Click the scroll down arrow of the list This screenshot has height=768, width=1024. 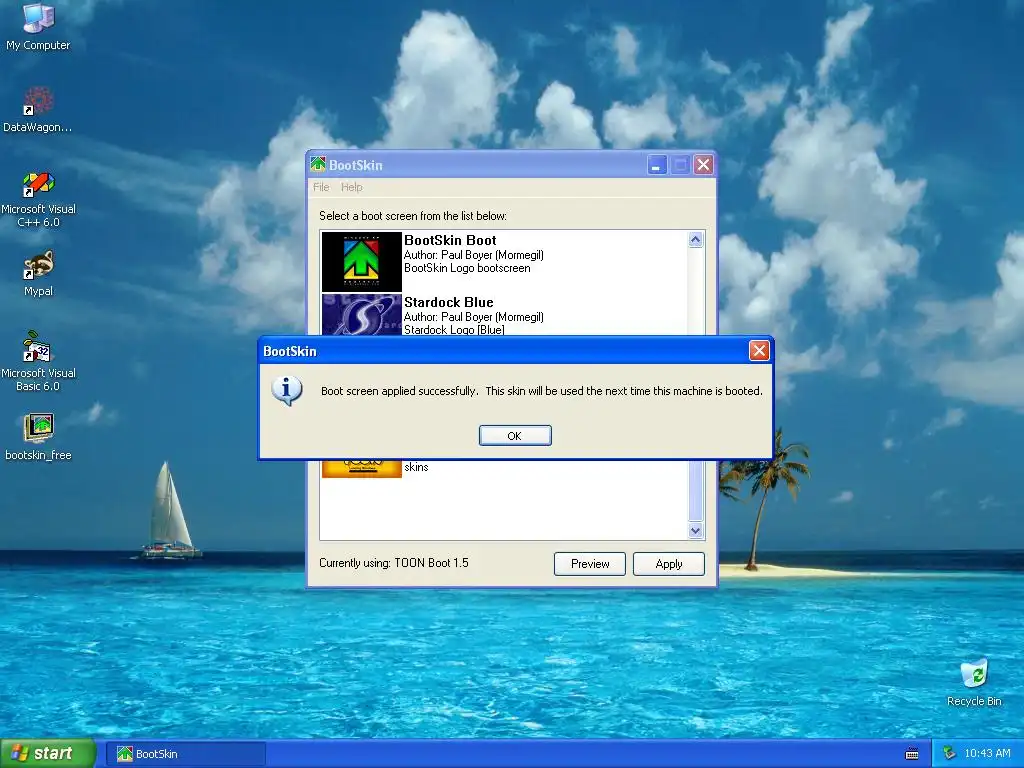pos(696,530)
